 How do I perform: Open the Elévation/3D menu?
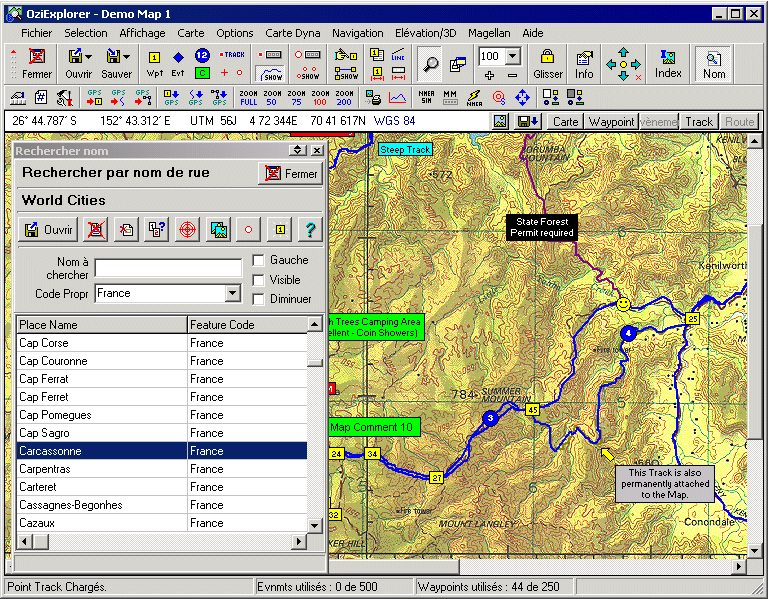(x=425, y=33)
